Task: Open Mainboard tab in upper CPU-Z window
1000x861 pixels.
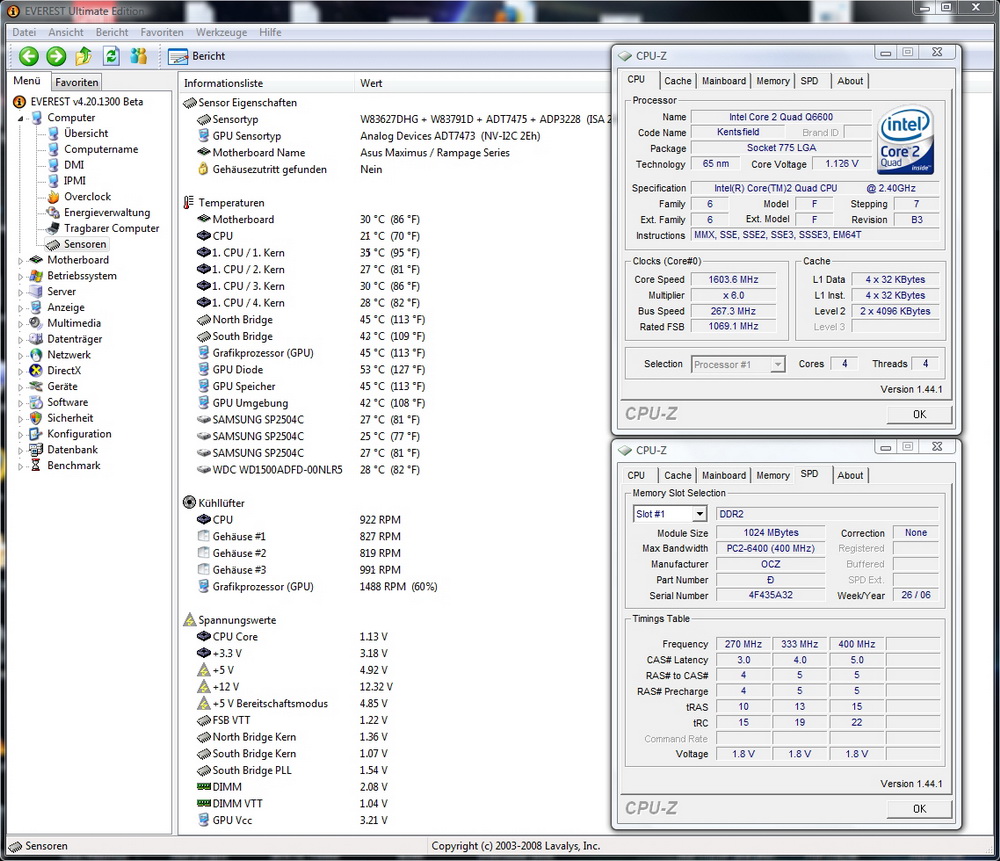Action: point(724,81)
